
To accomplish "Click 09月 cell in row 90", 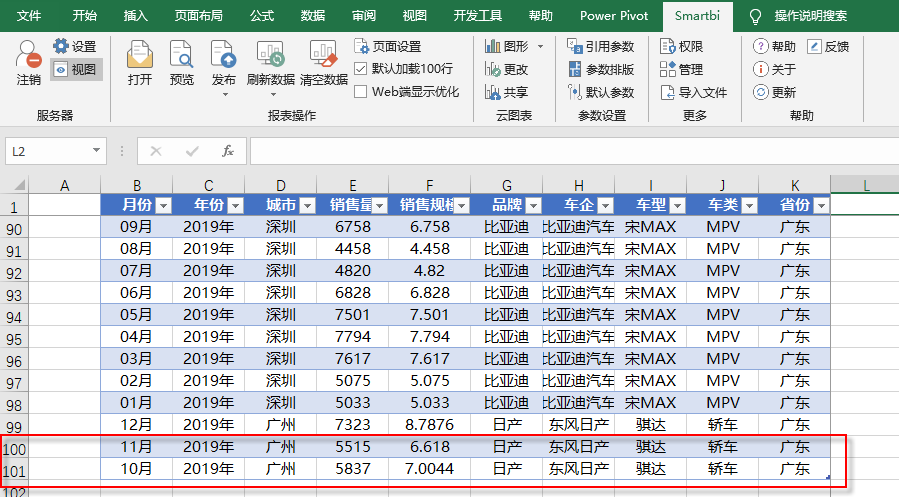I will [x=136, y=227].
